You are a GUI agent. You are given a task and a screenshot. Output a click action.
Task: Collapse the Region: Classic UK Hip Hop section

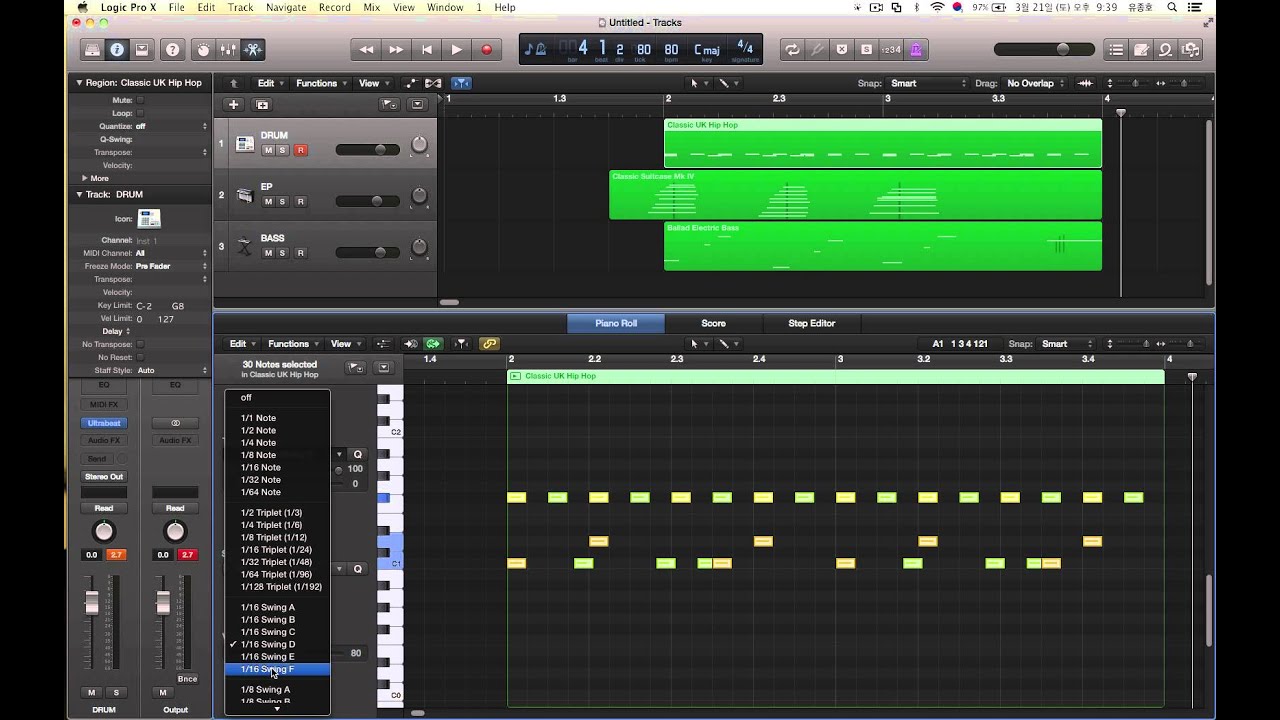coord(79,83)
